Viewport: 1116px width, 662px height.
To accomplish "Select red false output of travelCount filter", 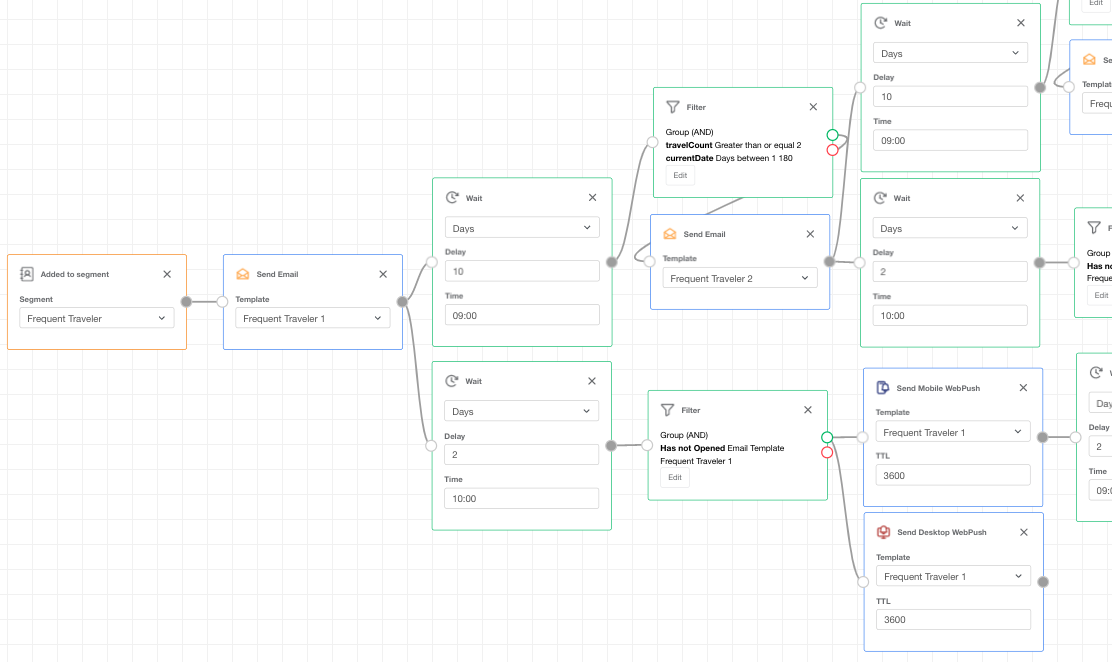I will pos(832,150).
